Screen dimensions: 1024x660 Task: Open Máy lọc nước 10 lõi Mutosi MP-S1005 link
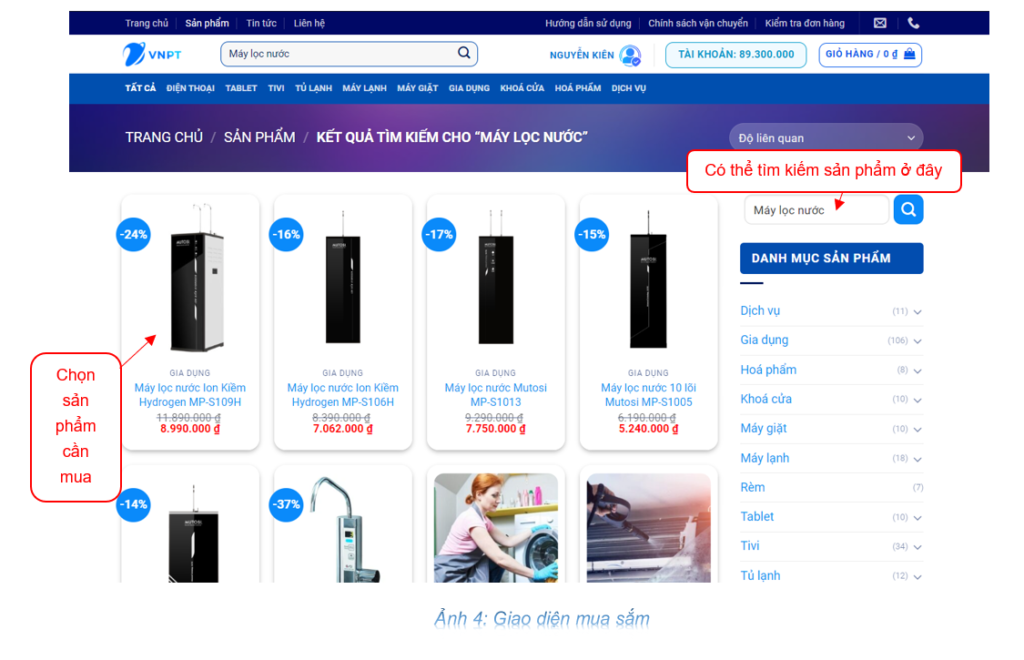[648, 395]
